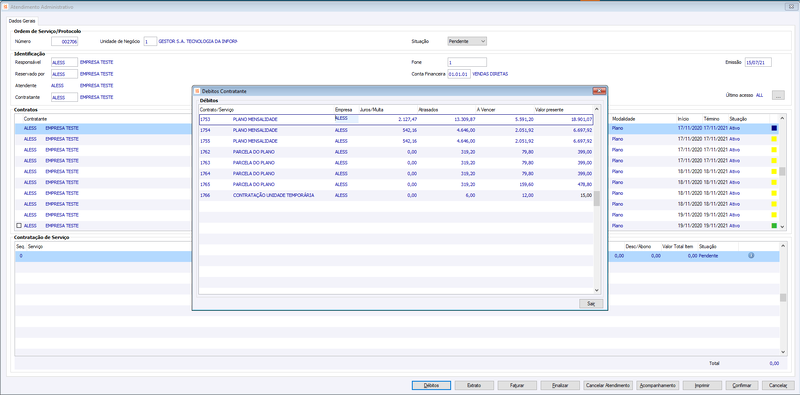The height and width of the screenshot is (395, 800).
Task: Select debit row 1763
Action: (x=396, y=163)
